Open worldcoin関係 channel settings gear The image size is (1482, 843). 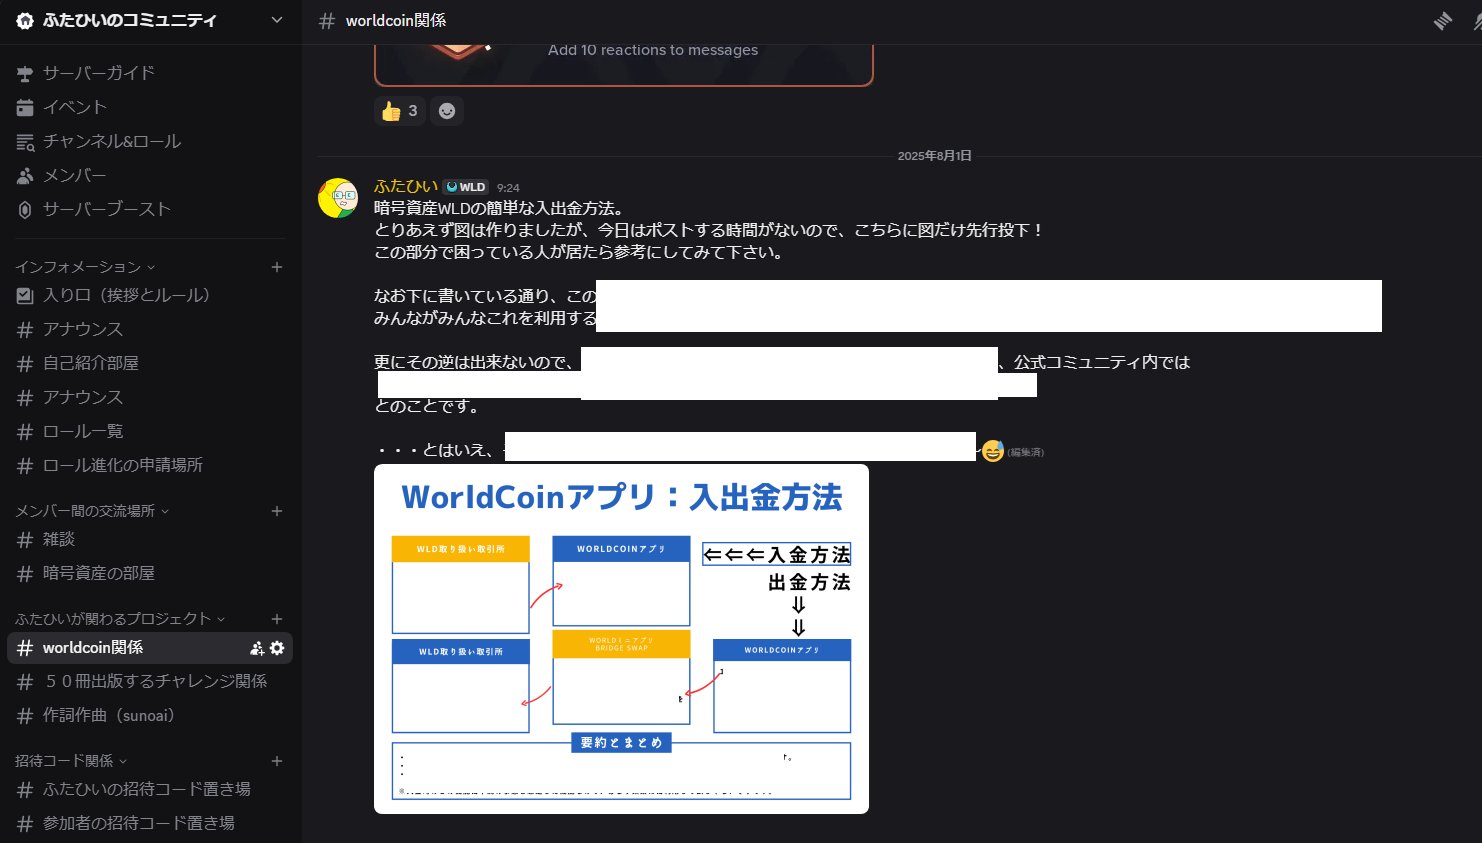pos(277,648)
